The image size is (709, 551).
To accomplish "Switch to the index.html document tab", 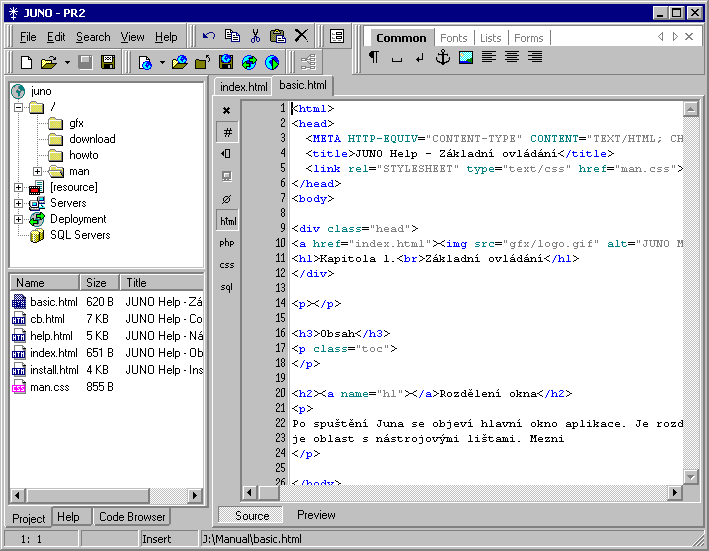I will pos(243,87).
